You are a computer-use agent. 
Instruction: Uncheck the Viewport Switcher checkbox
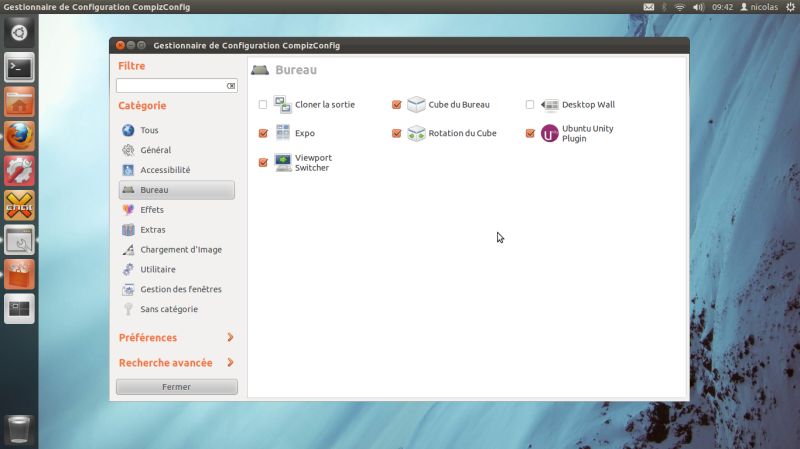click(263, 162)
